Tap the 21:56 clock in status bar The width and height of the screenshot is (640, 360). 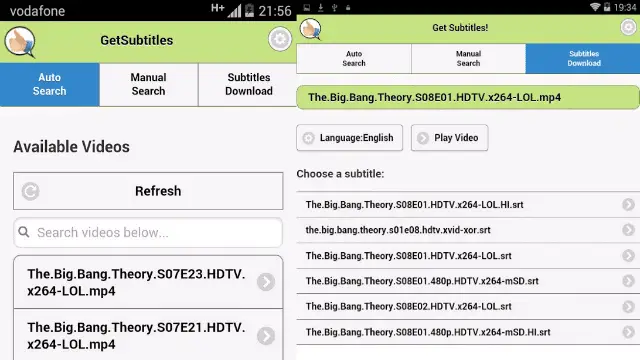(x=275, y=11)
